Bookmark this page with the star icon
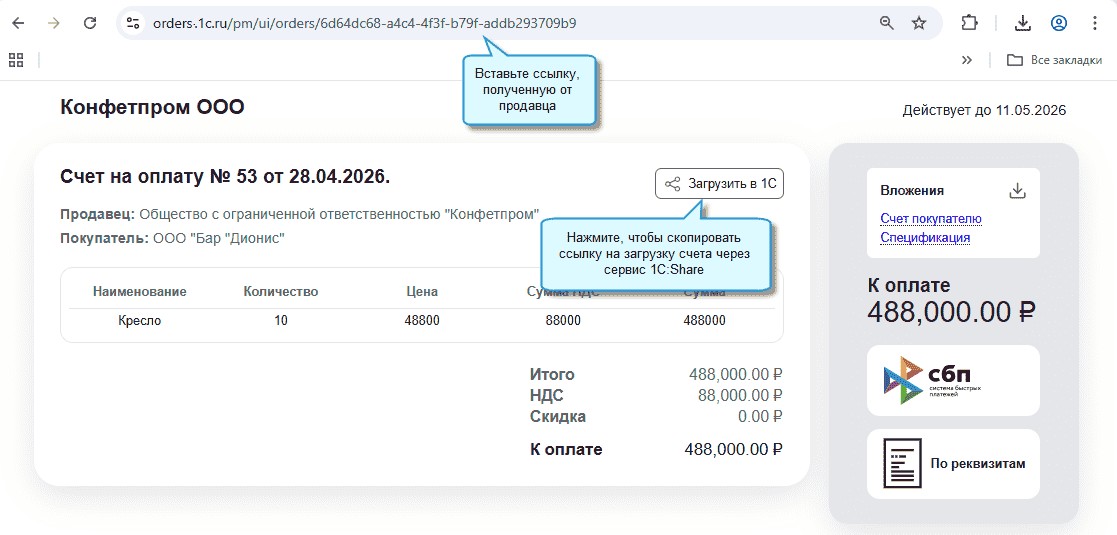The width and height of the screenshot is (1117, 535). [919, 23]
